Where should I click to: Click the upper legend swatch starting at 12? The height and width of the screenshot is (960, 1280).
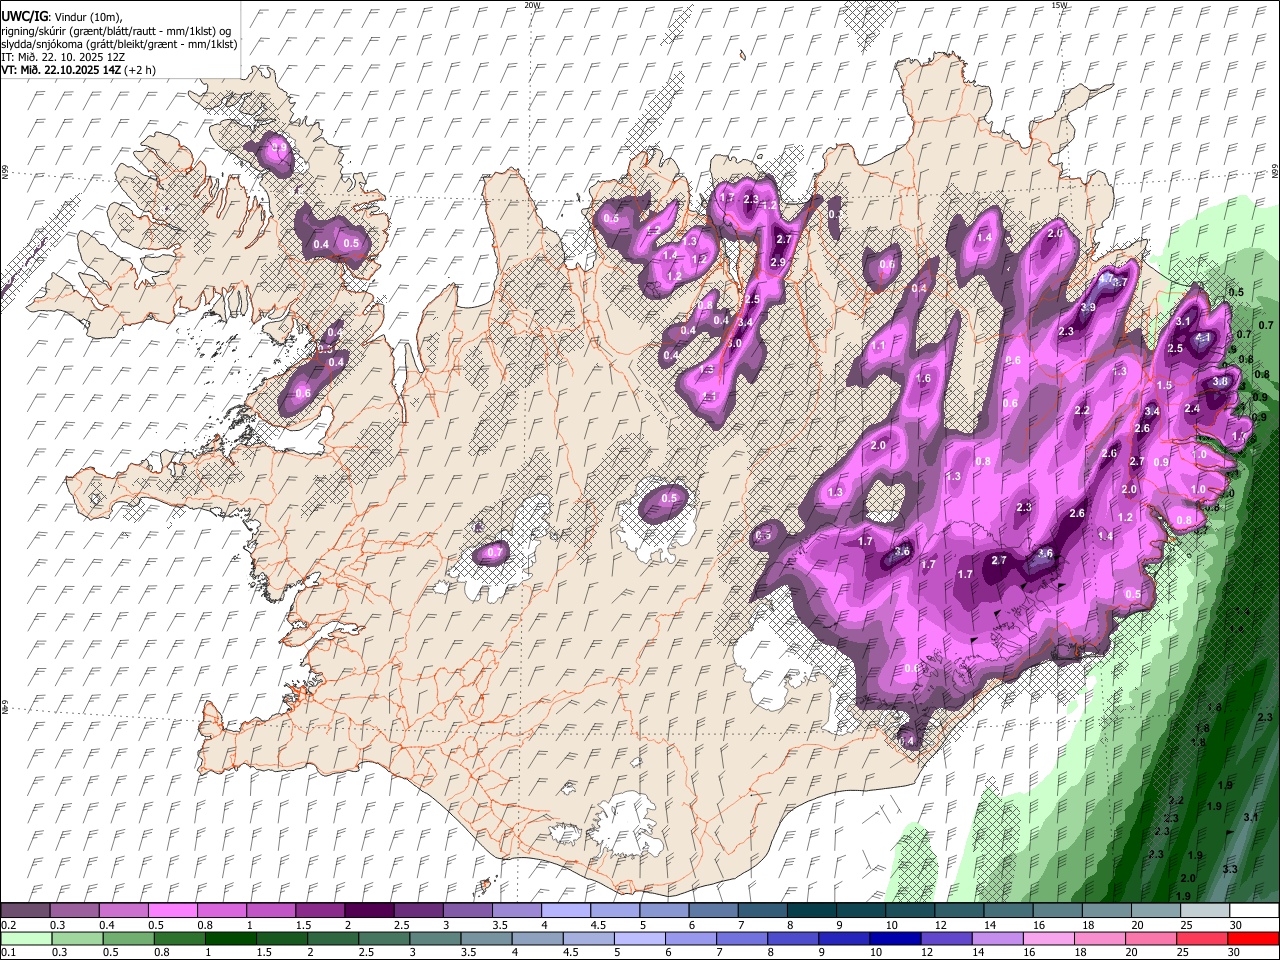pos(958,910)
